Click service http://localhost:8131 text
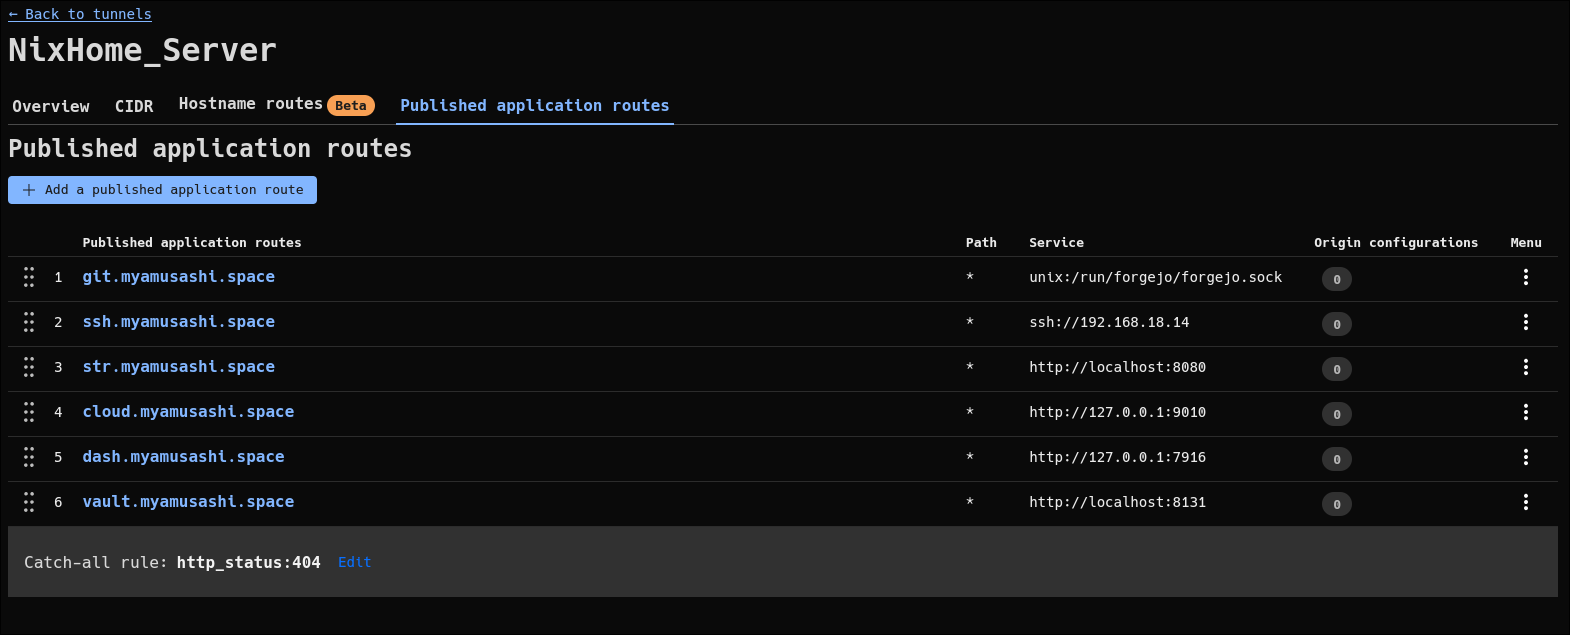Image resolution: width=1570 pixels, height=635 pixels. pyautogui.click(x=1117, y=502)
